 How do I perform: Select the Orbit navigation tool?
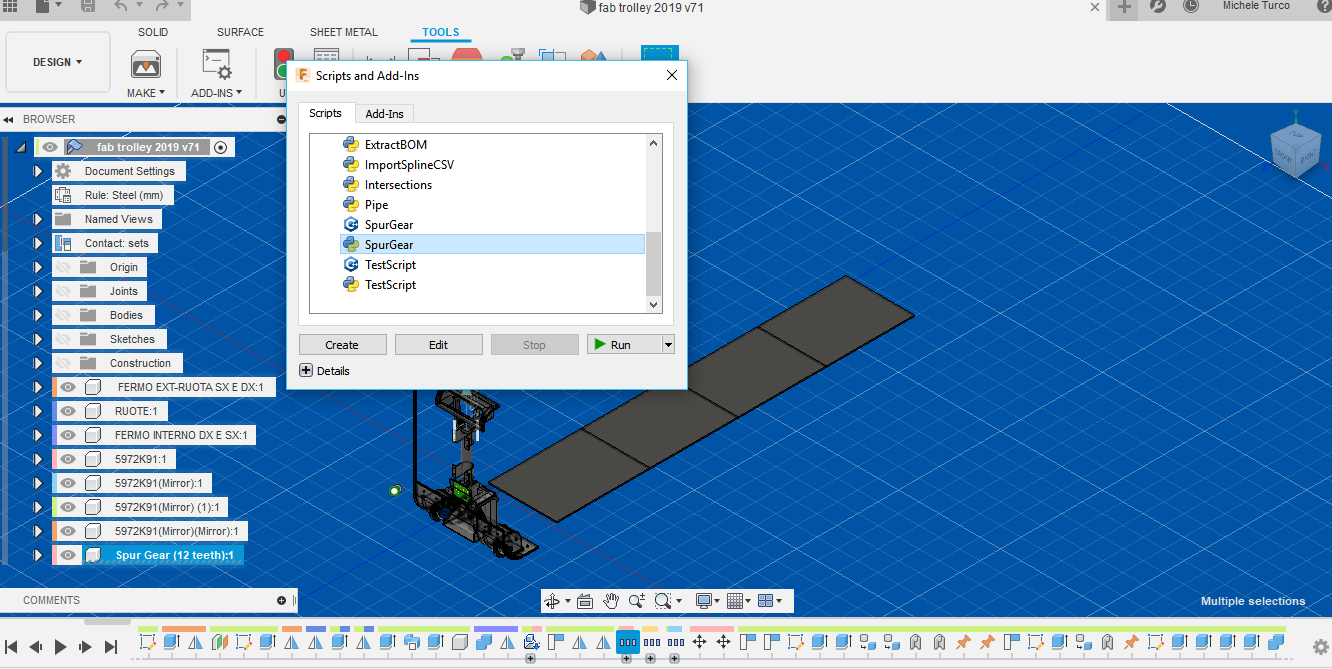552,601
